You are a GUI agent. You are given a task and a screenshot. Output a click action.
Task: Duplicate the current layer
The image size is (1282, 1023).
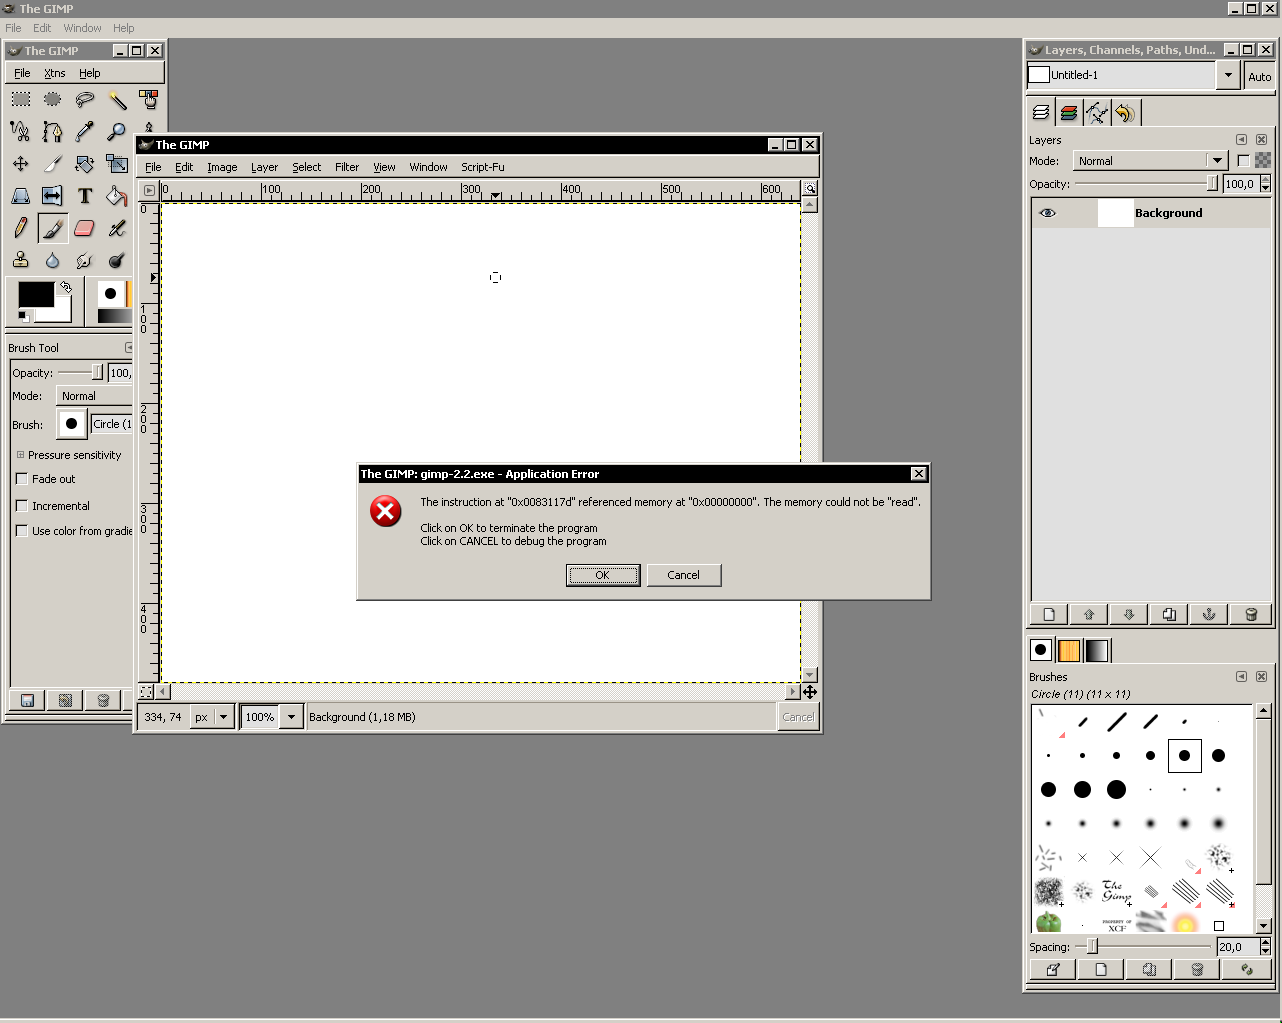point(1169,614)
